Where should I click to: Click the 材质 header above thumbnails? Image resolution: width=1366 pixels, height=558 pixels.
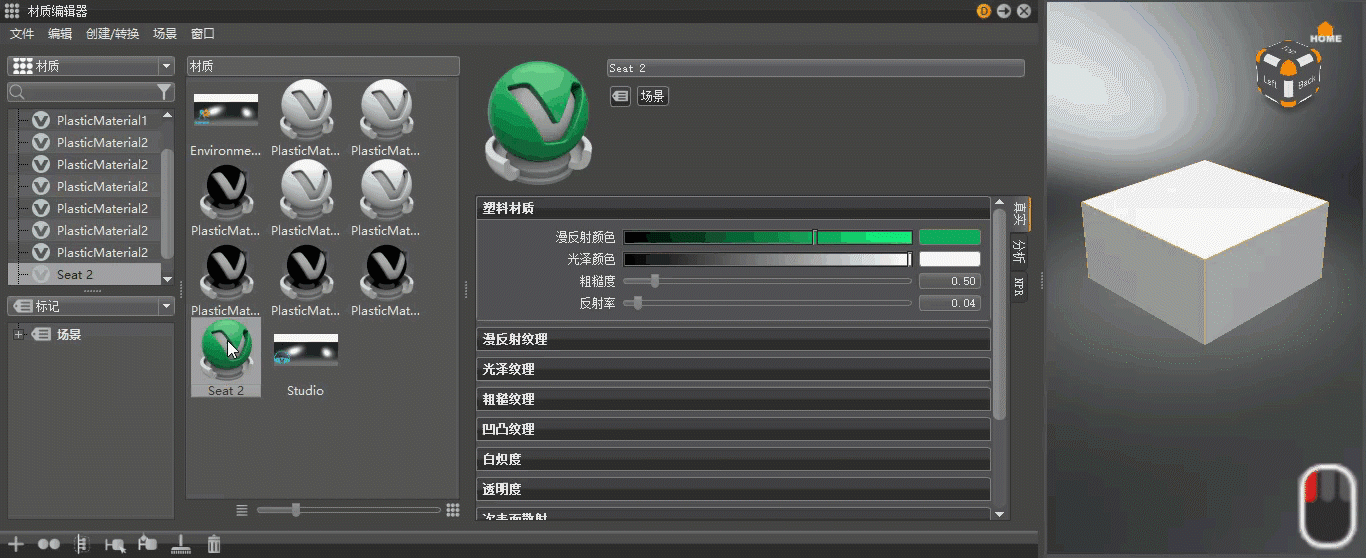pyautogui.click(x=323, y=66)
